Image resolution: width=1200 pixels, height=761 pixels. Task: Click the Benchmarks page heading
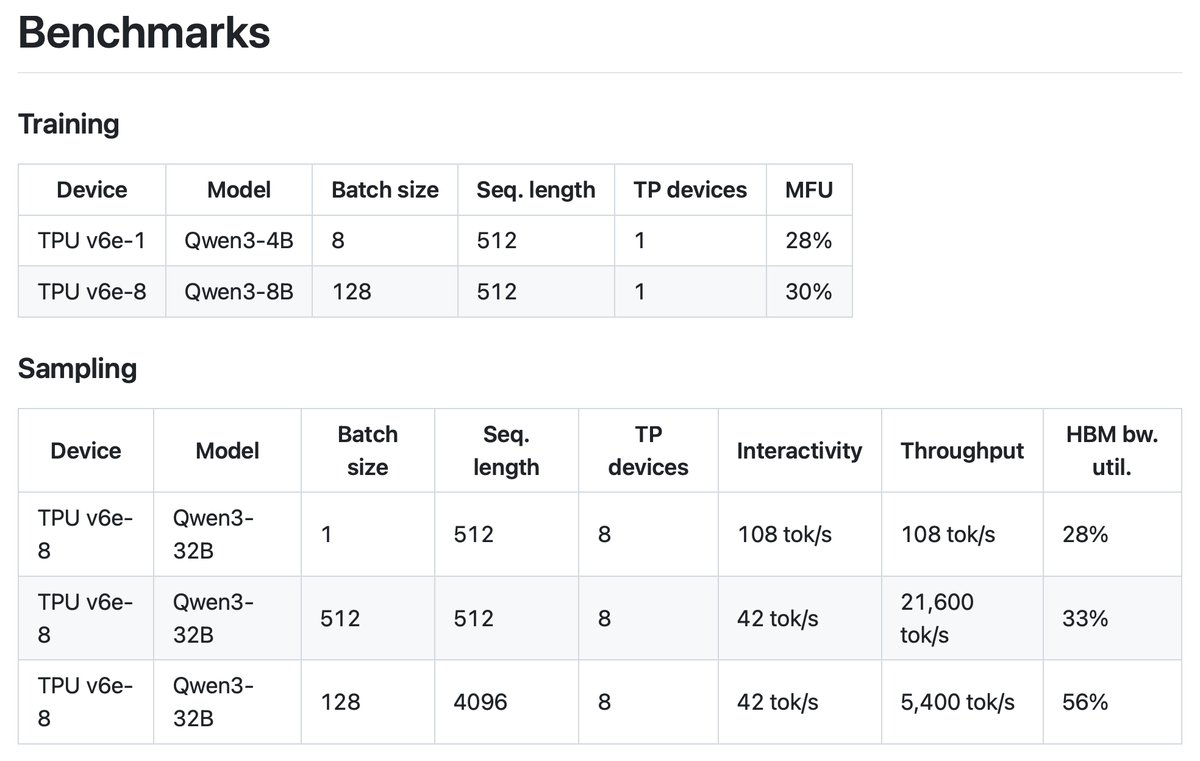[144, 33]
